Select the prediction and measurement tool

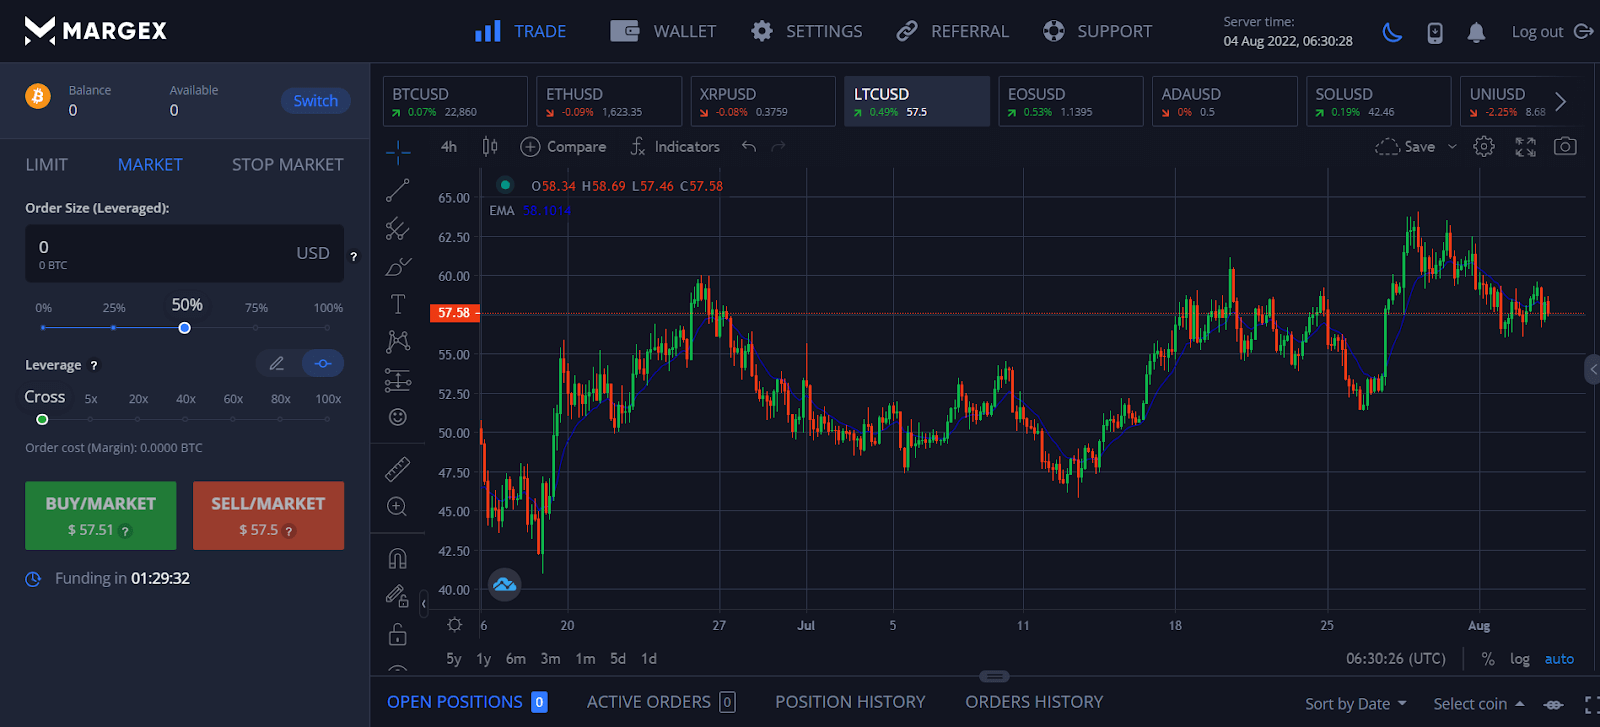click(398, 380)
